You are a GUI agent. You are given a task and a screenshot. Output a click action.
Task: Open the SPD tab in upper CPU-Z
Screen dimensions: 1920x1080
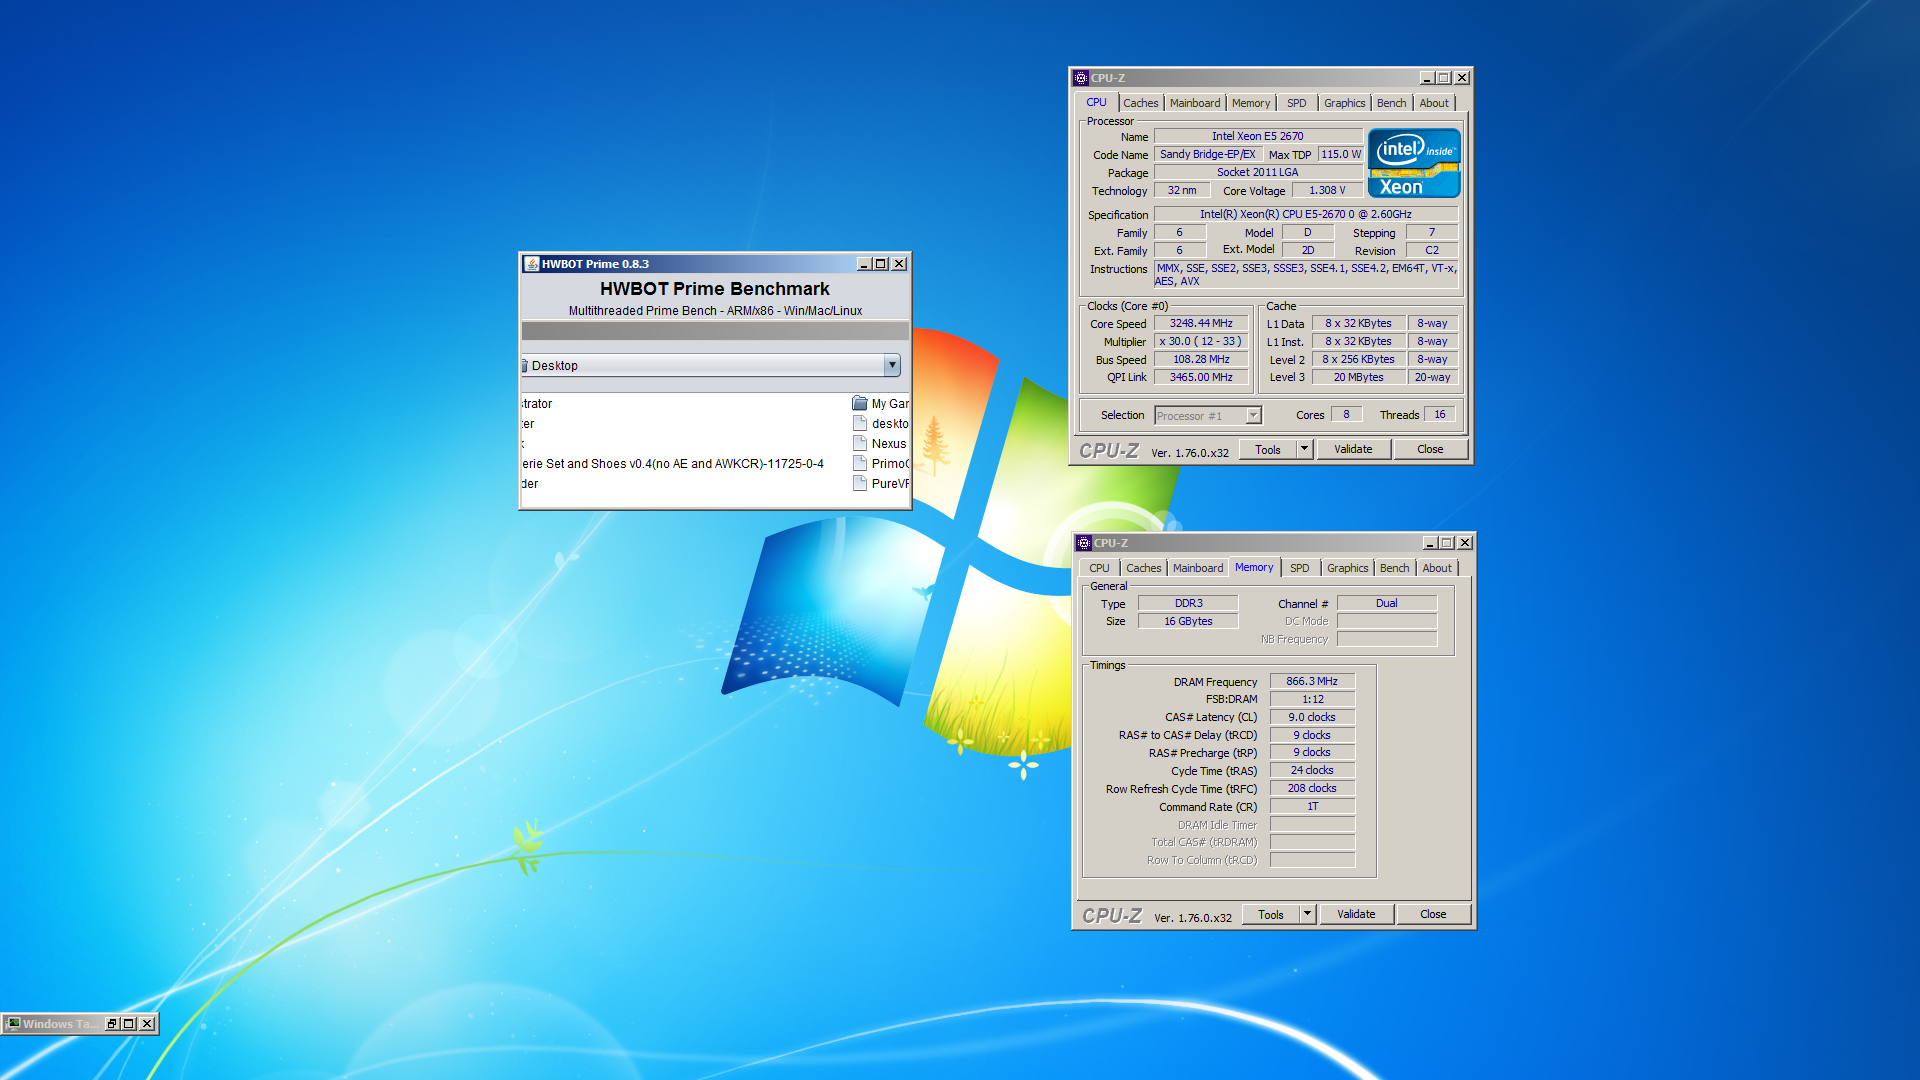click(1297, 103)
